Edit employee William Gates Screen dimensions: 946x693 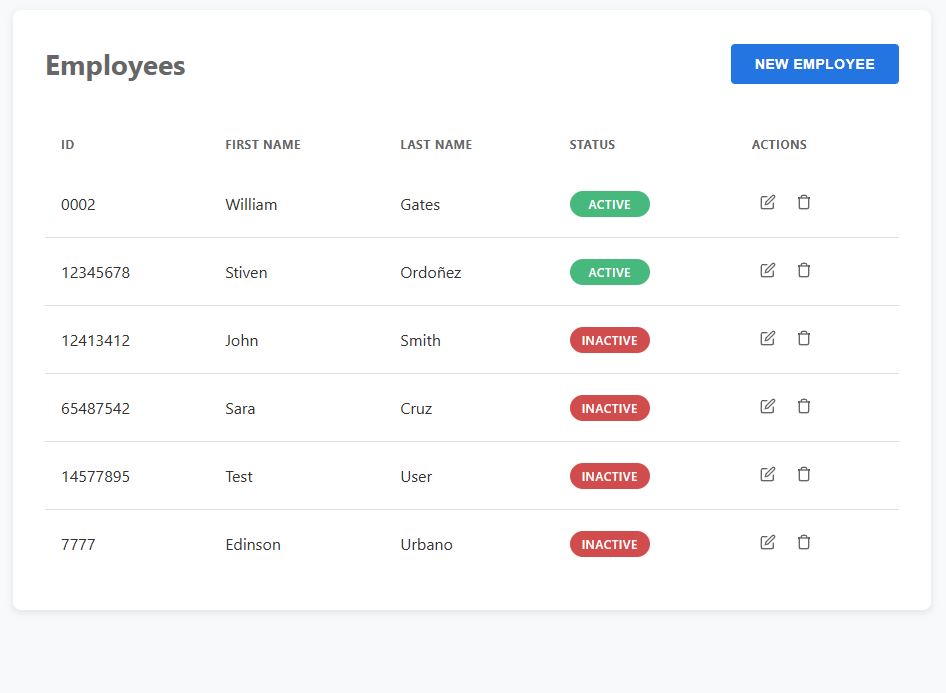click(x=767, y=203)
